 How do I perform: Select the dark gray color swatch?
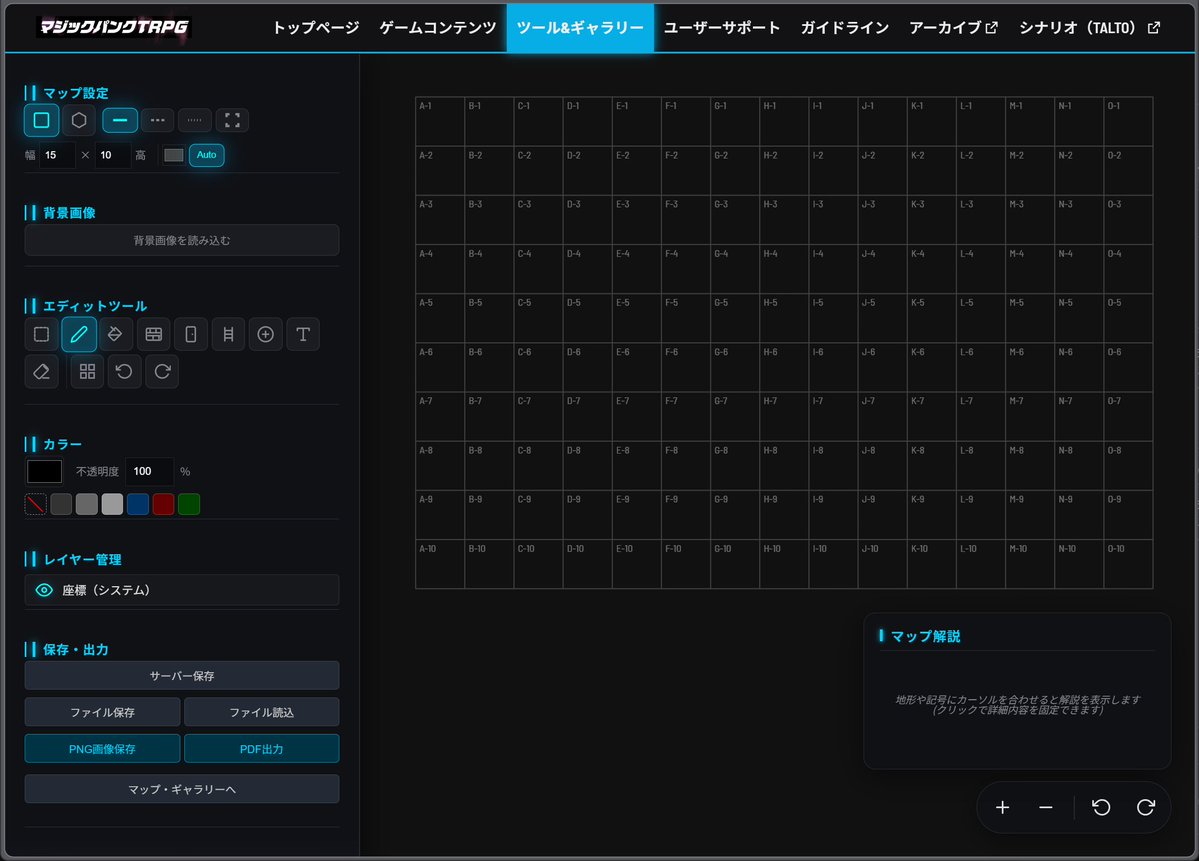click(61, 504)
